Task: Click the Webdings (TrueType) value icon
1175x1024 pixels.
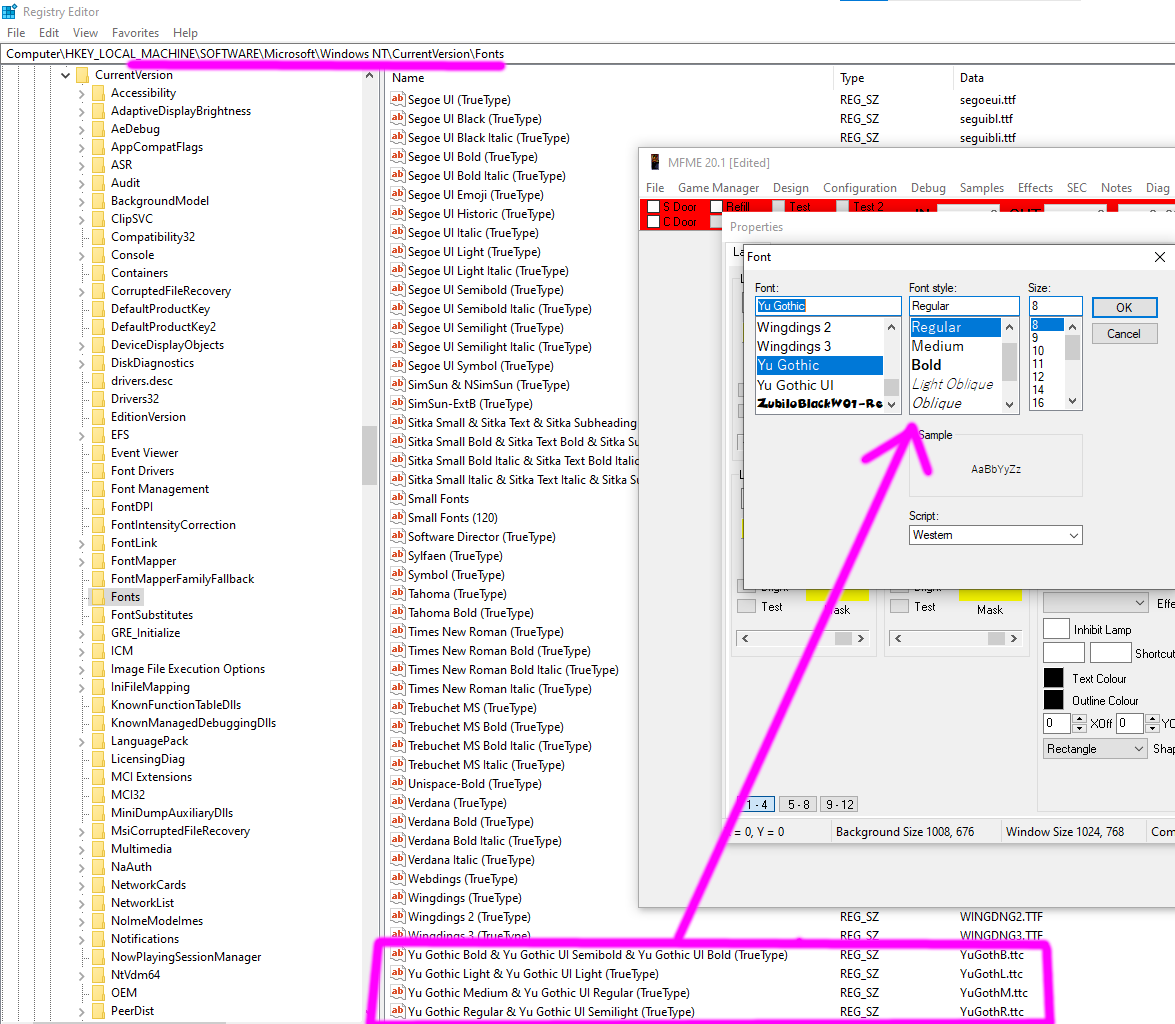Action: click(x=397, y=878)
